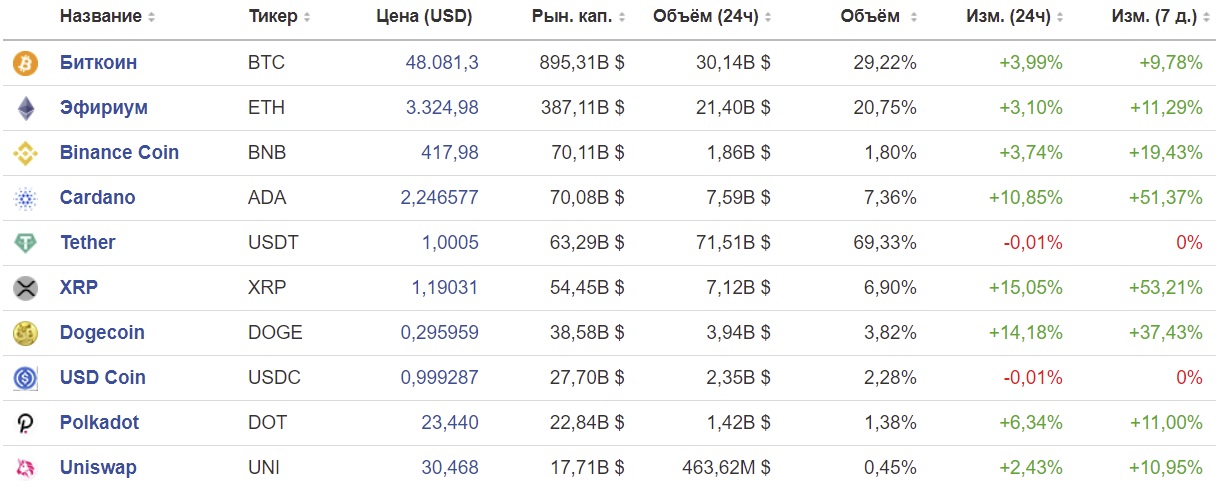The height and width of the screenshot is (497, 1226).
Task: Click the Polkadot logo icon
Action: (24, 423)
